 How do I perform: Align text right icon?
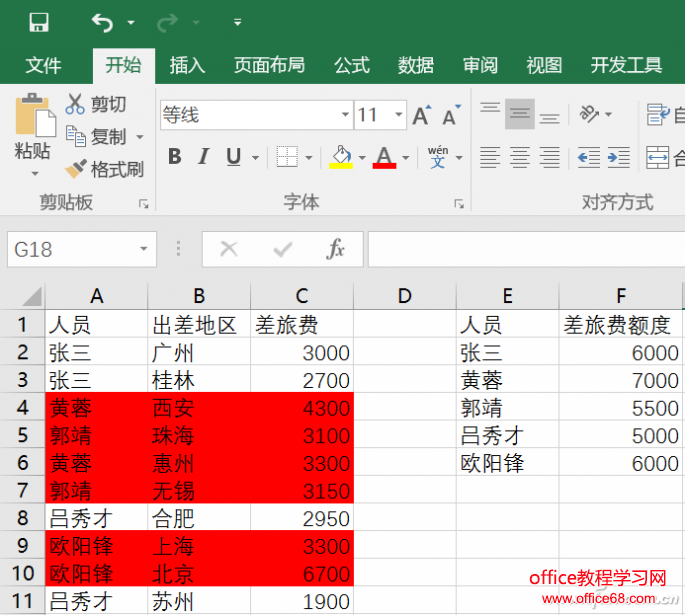[x=550, y=157]
